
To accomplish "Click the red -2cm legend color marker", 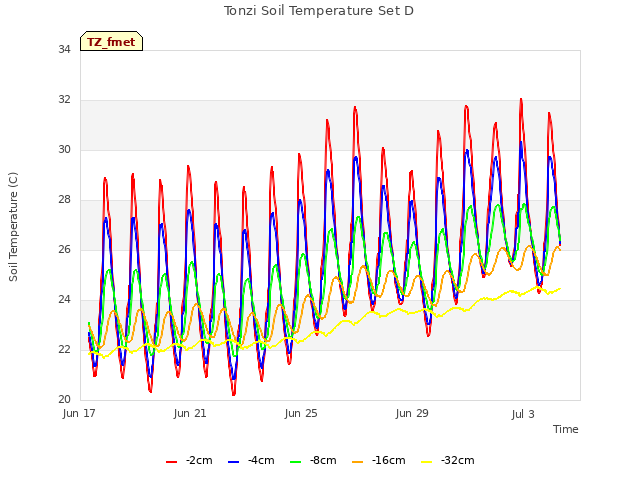I will [171, 462].
